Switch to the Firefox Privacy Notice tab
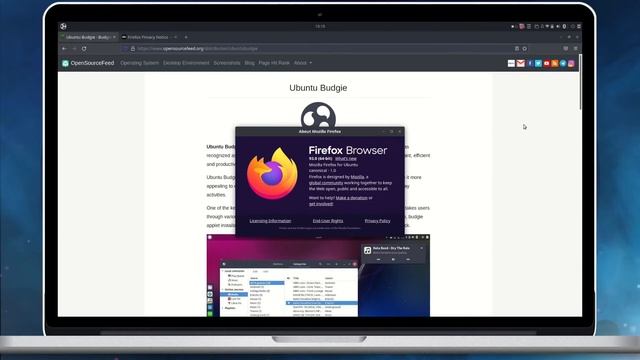This screenshot has height=360, width=640. pos(148,37)
